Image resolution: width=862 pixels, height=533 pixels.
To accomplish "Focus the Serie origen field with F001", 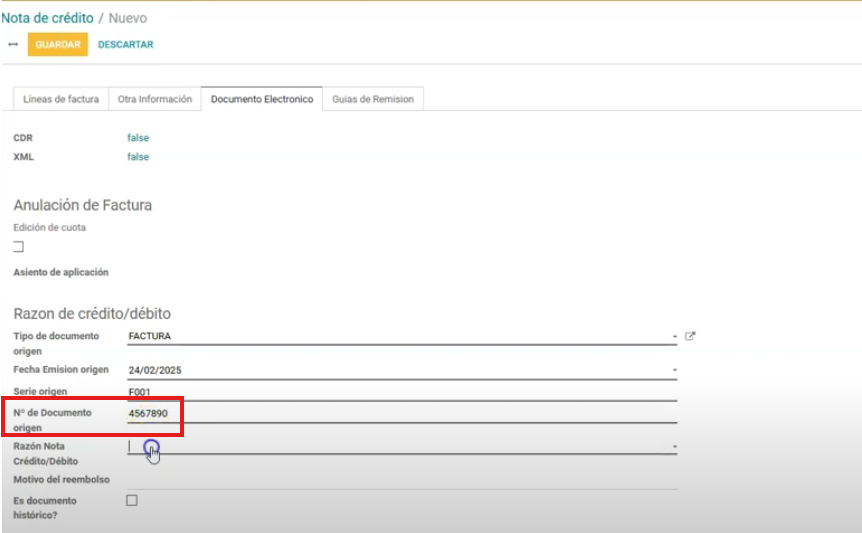I will click(x=400, y=392).
